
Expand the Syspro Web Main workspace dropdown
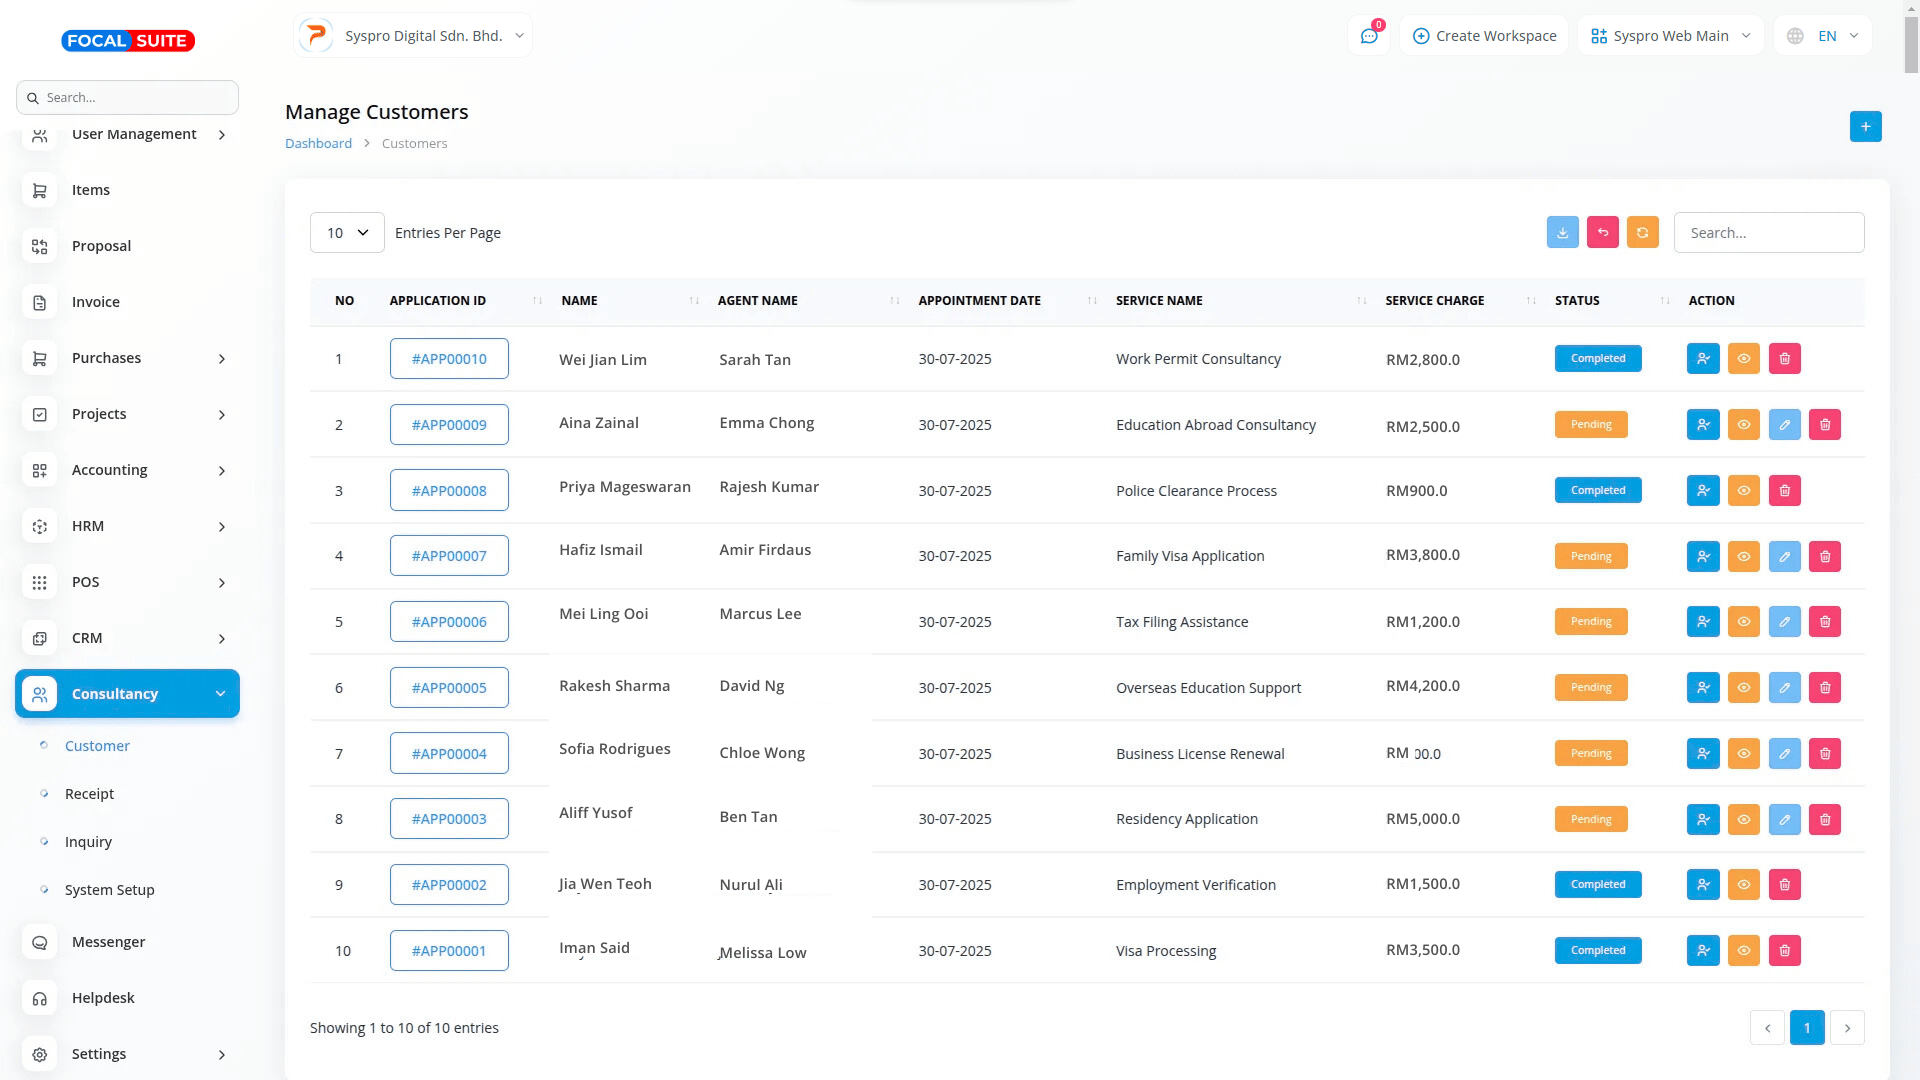click(x=1670, y=36)
